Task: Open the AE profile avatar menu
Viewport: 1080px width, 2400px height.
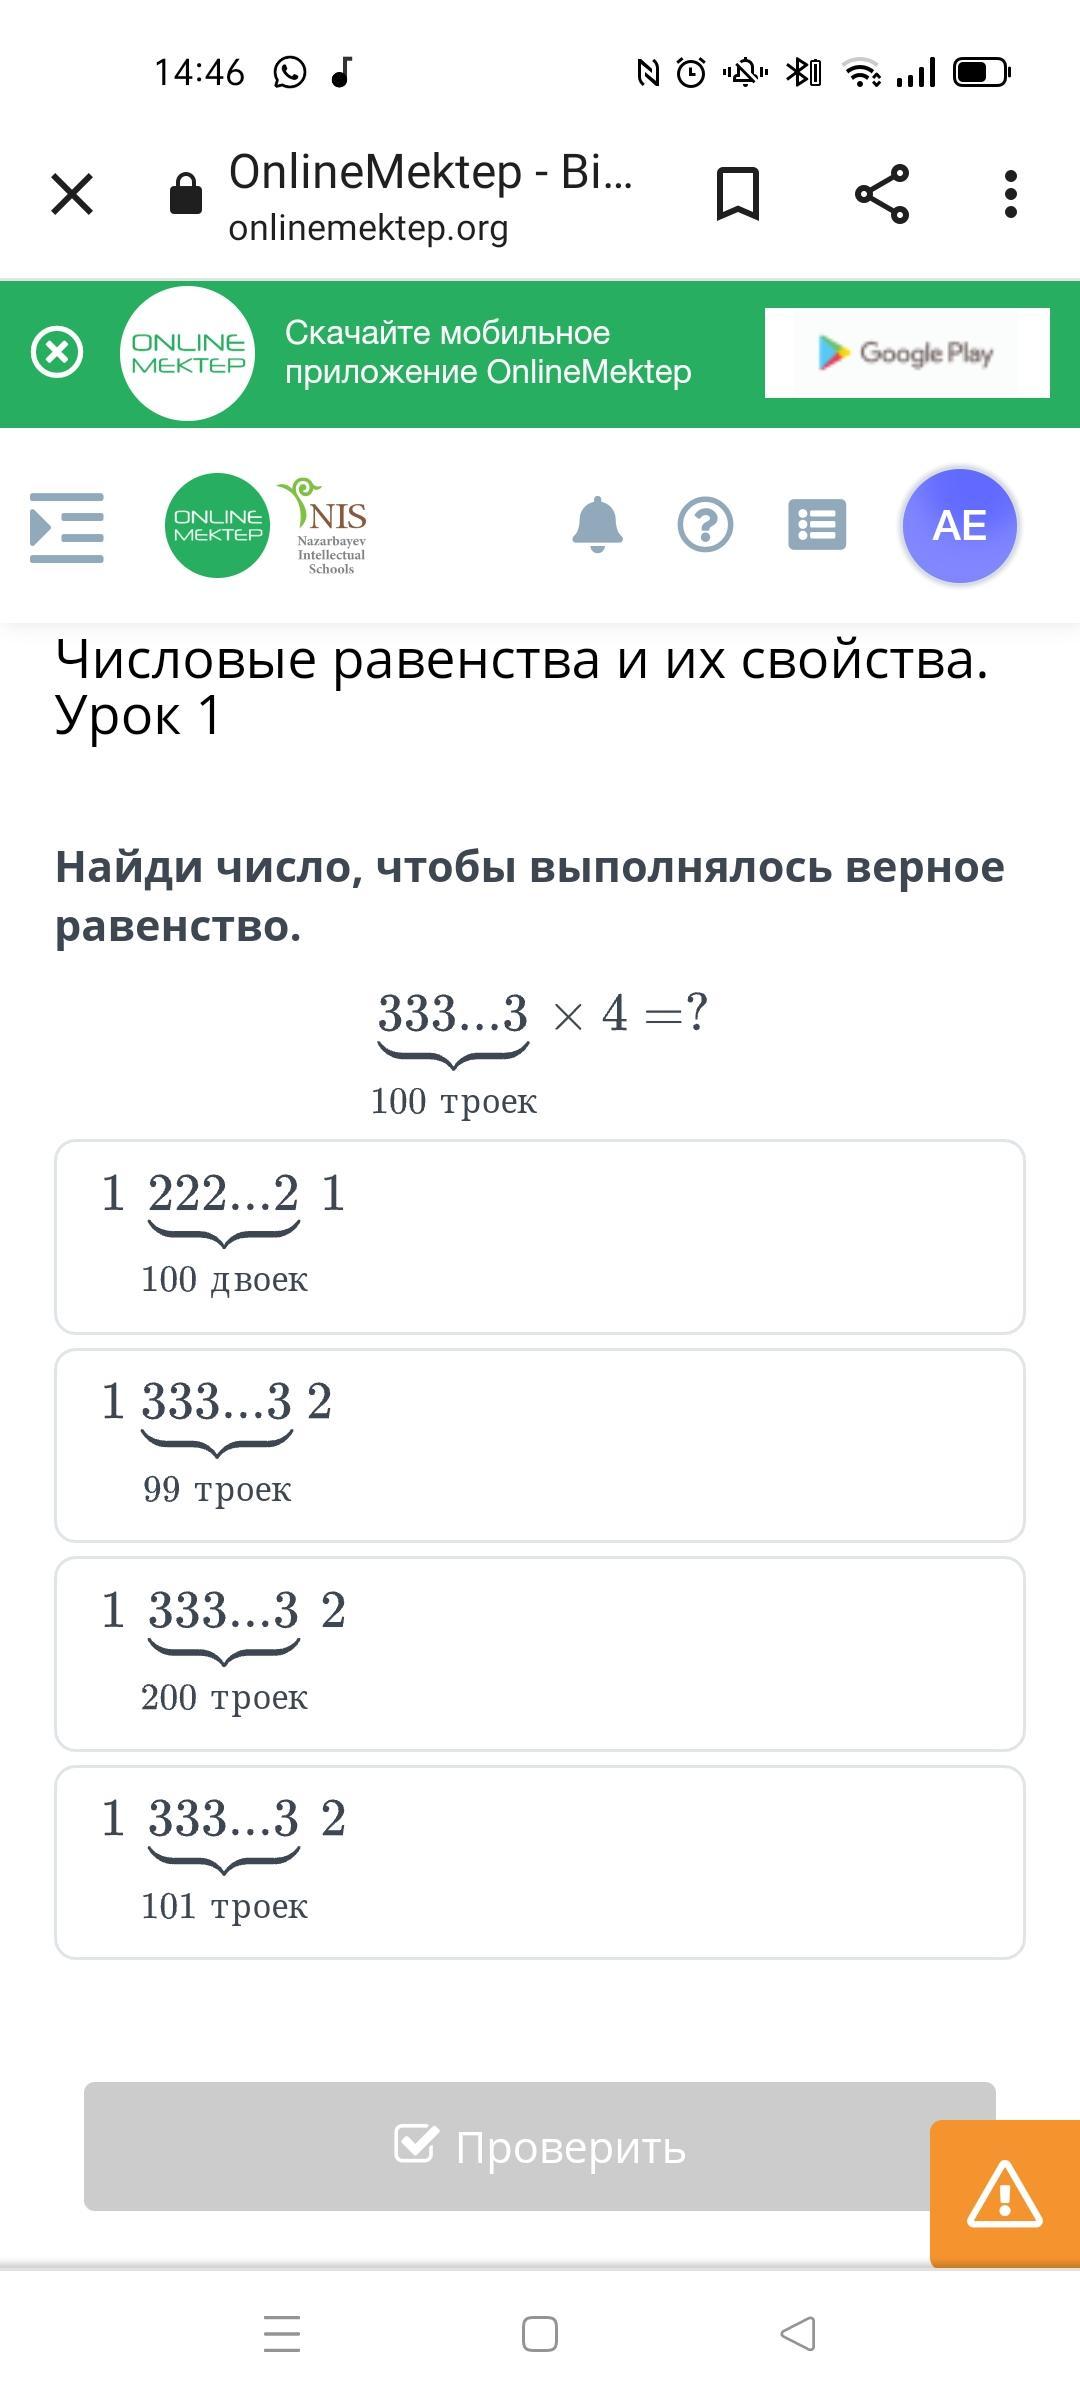Action: click(960, 526)
